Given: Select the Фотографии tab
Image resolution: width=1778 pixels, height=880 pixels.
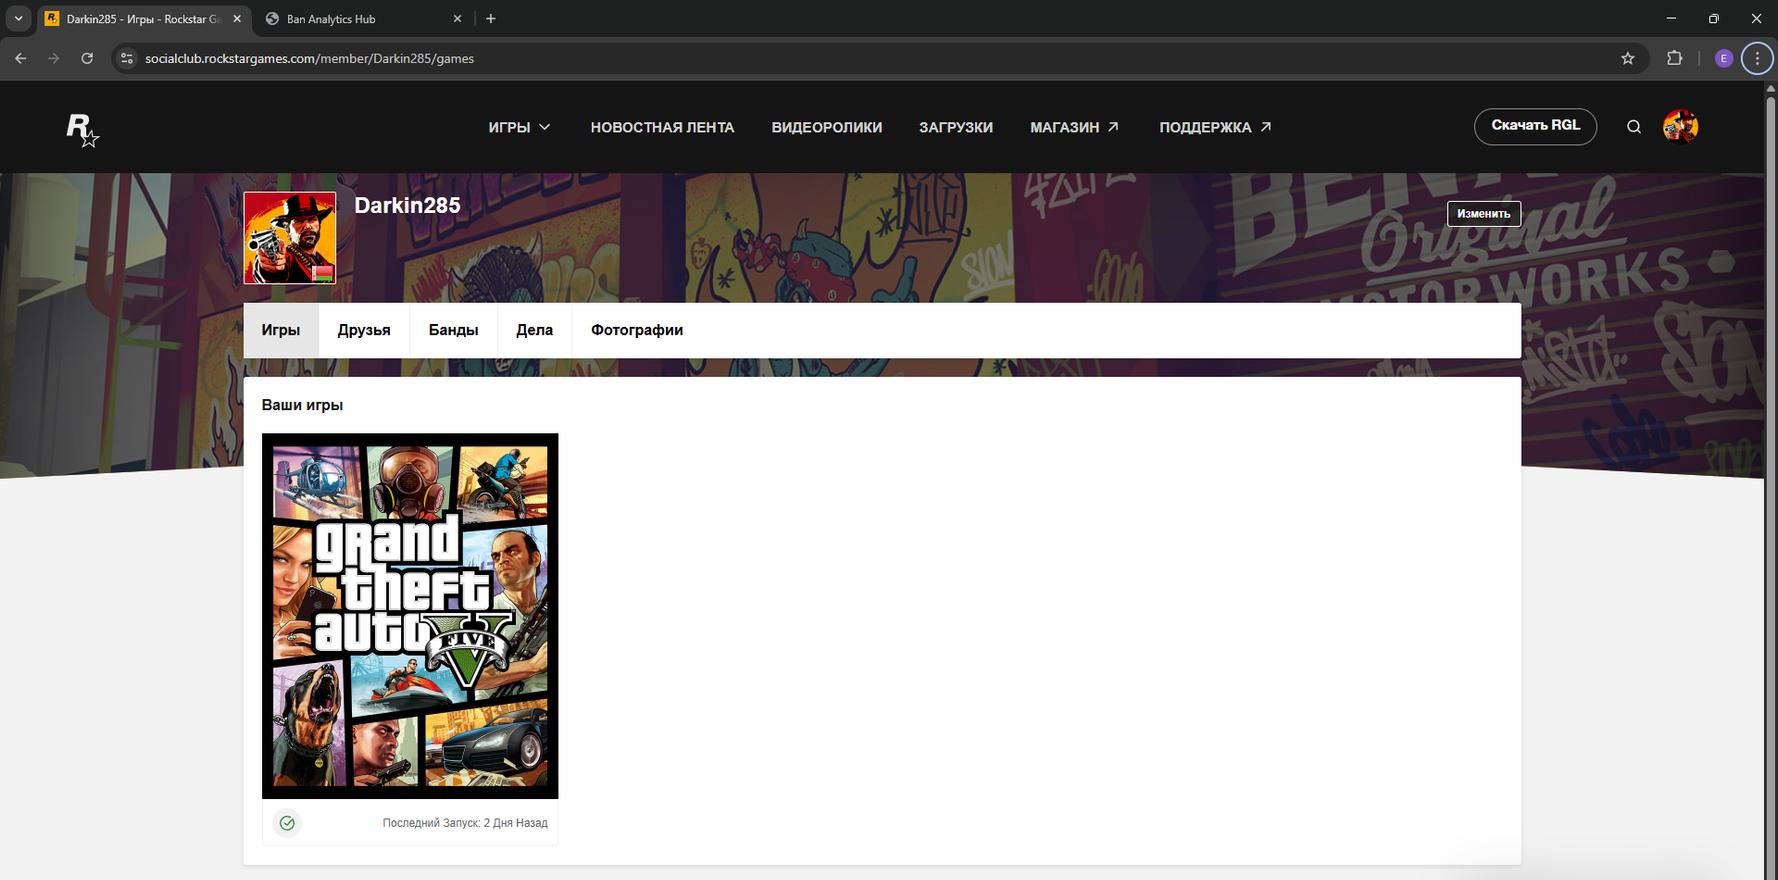Looking at the screenshot, I should tap(636, 330).
